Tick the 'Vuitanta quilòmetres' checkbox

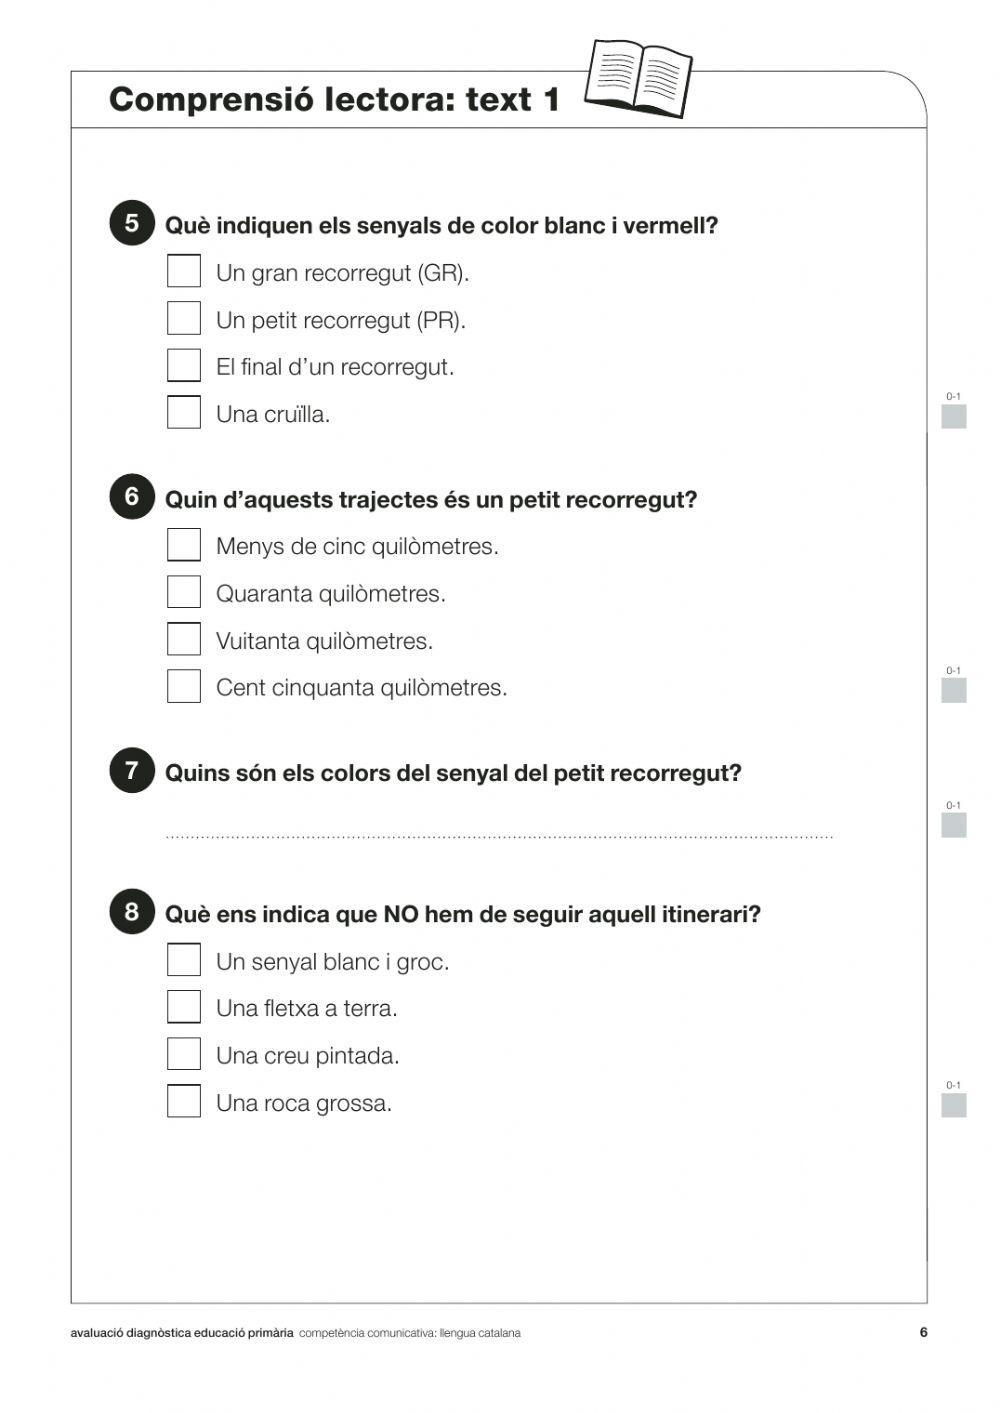click(184, 638)
